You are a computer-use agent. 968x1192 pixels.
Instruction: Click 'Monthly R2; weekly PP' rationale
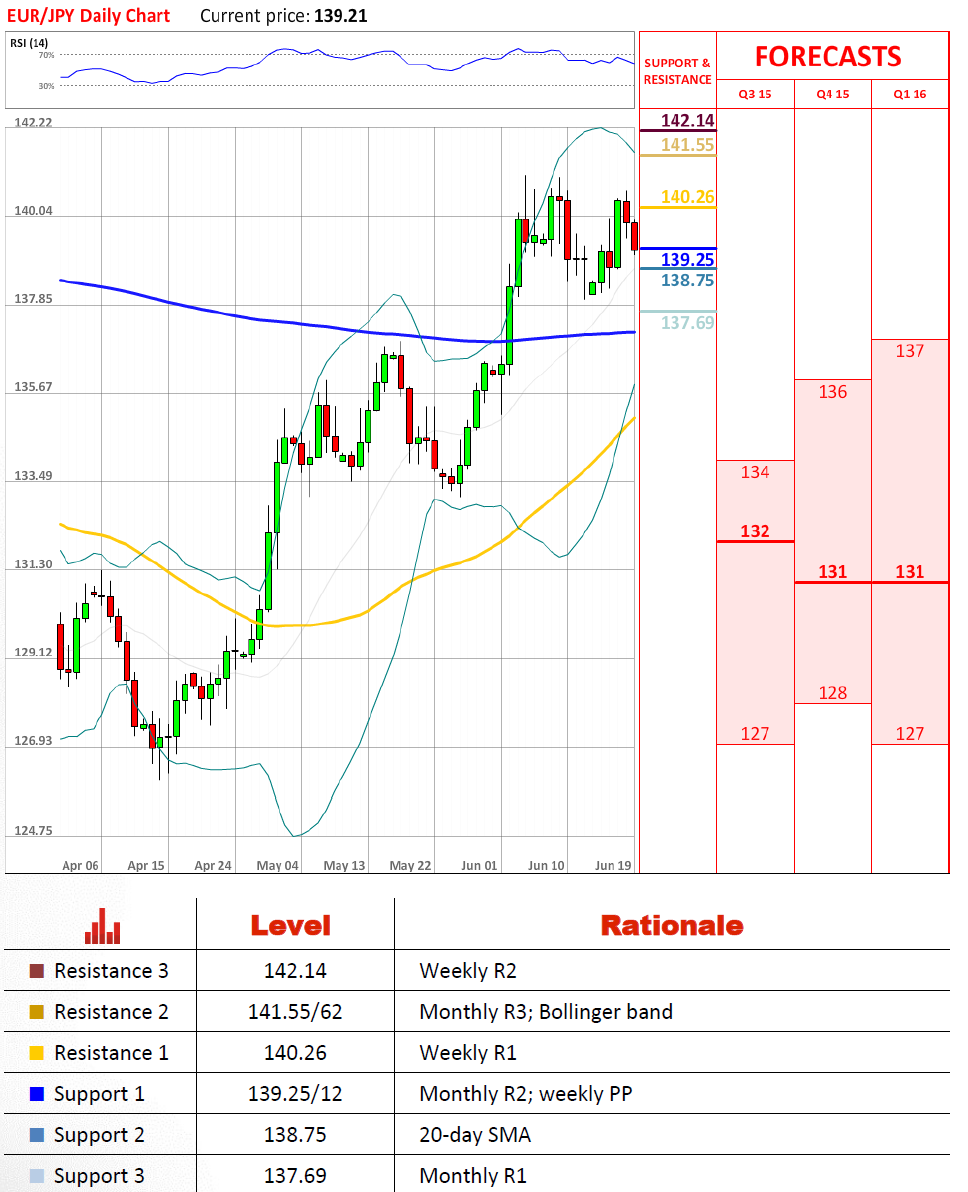tap(525, 1094)
